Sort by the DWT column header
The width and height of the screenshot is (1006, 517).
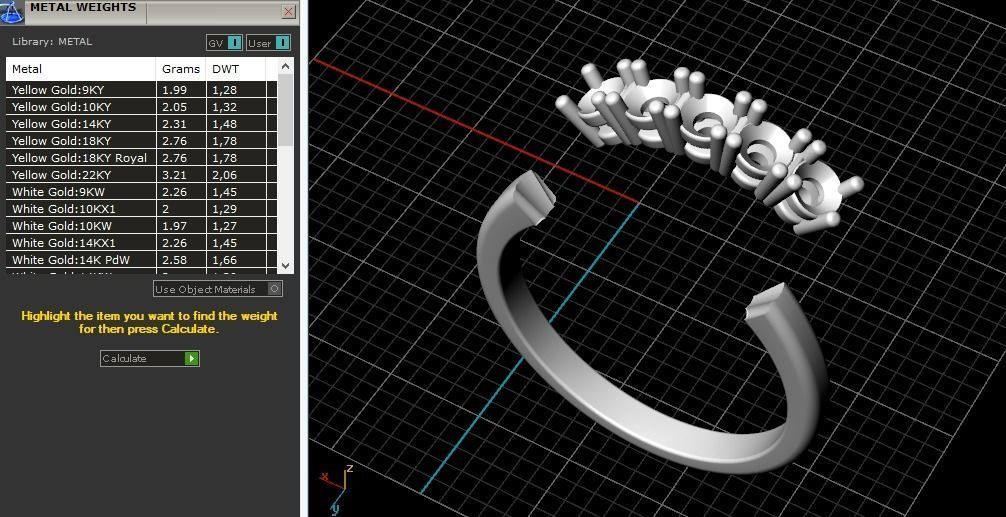[235, 69]
